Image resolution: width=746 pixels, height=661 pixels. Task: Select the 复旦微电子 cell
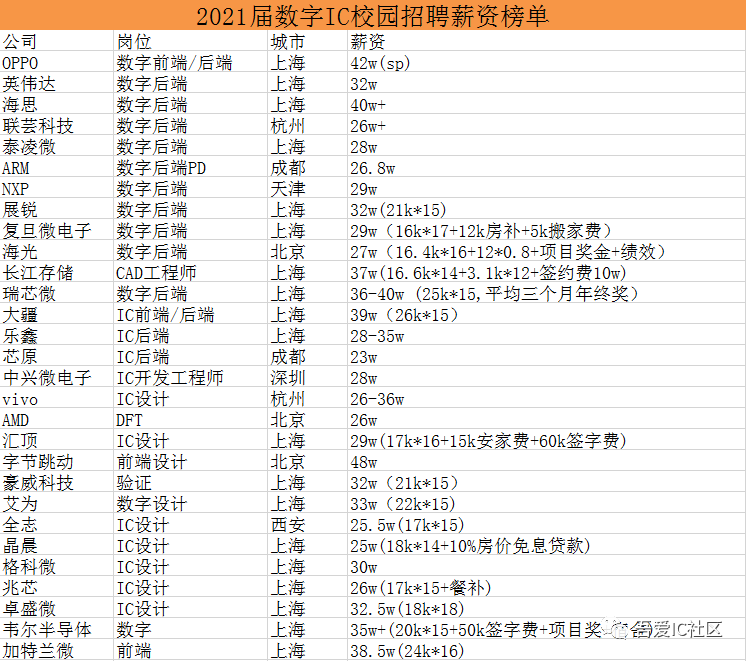click(x=57, y=230)
